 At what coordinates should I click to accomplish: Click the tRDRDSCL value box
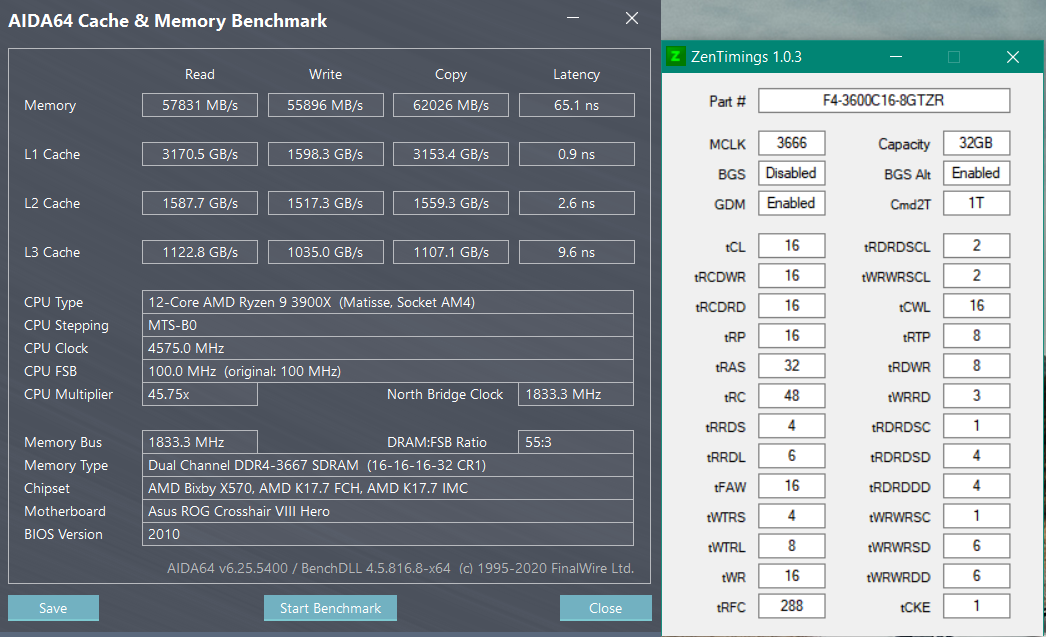pyautogui.click(x=977, y=245)
